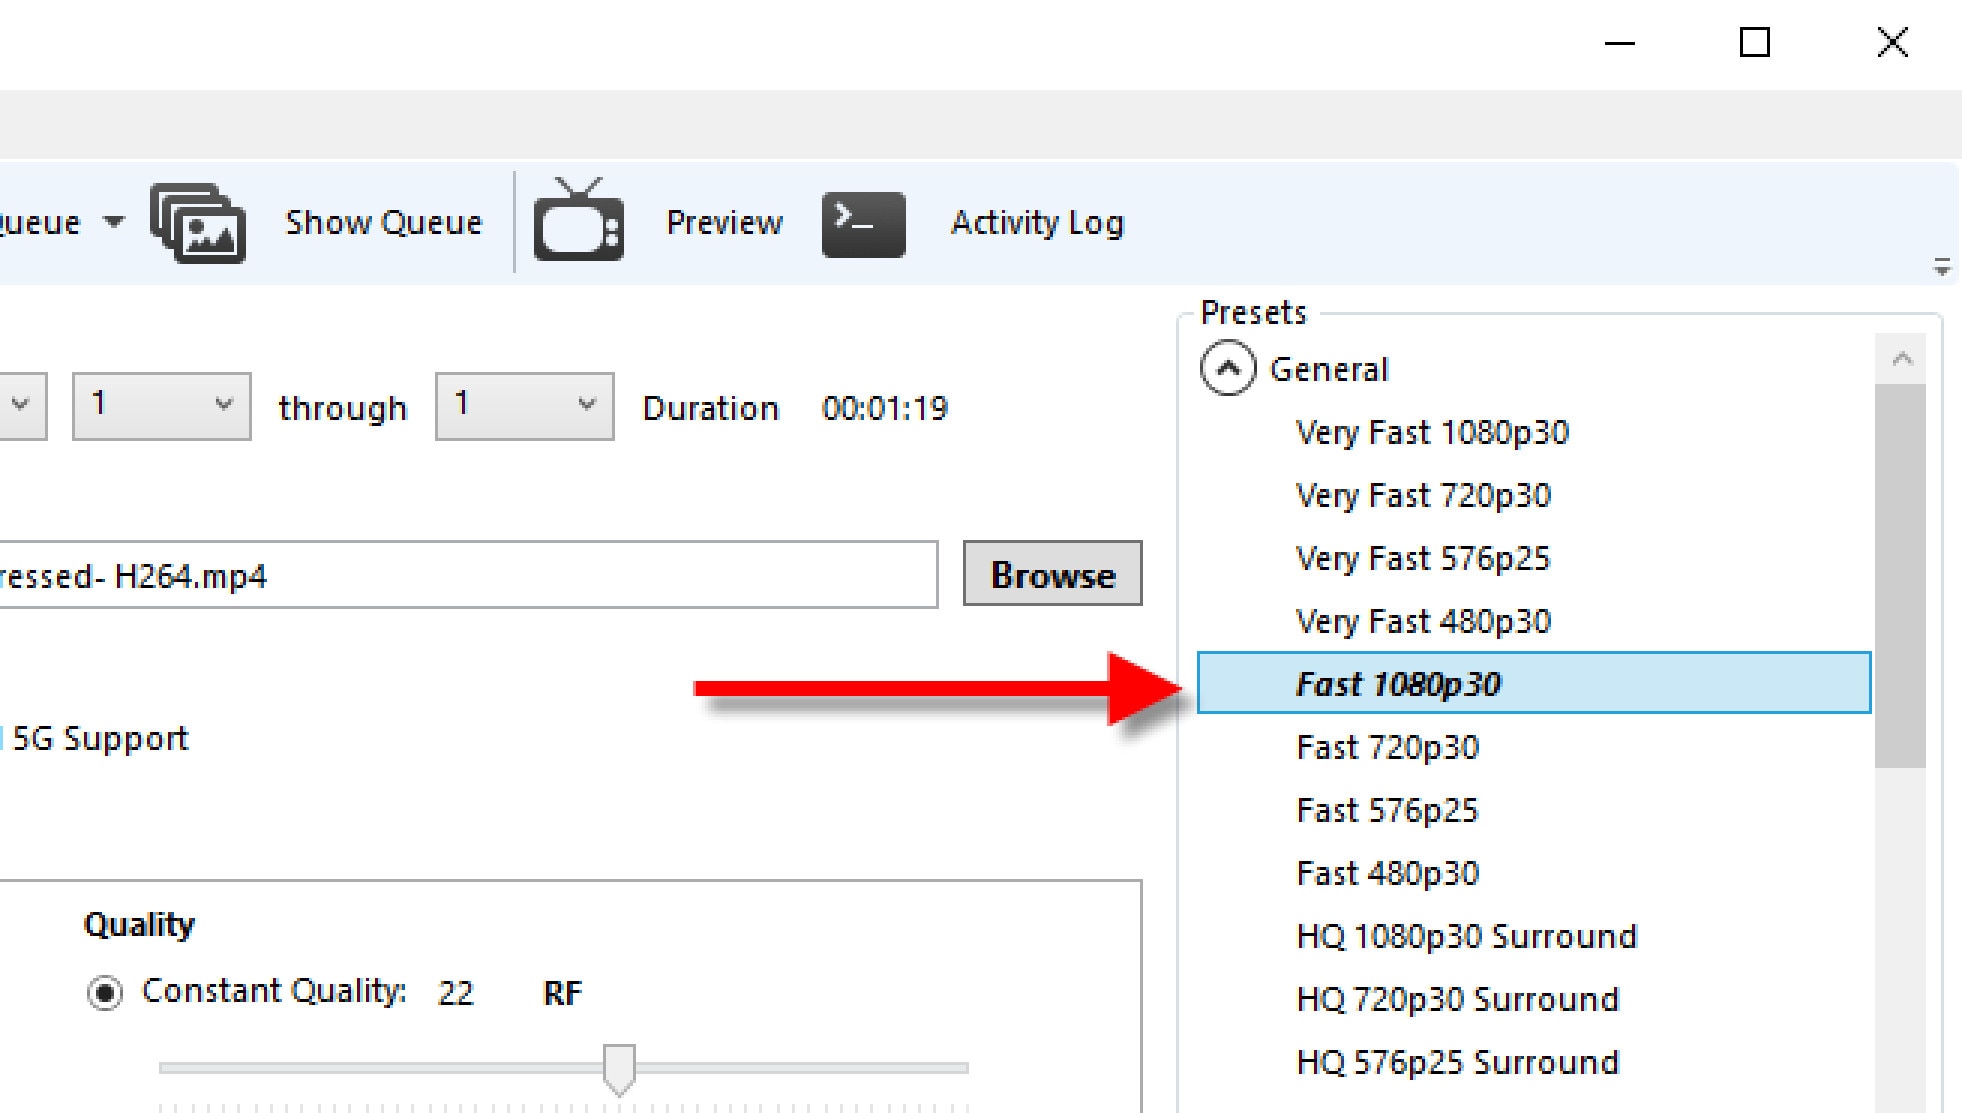Click the Activity Log text button

pyautogui.click(x=1037, y=222)
